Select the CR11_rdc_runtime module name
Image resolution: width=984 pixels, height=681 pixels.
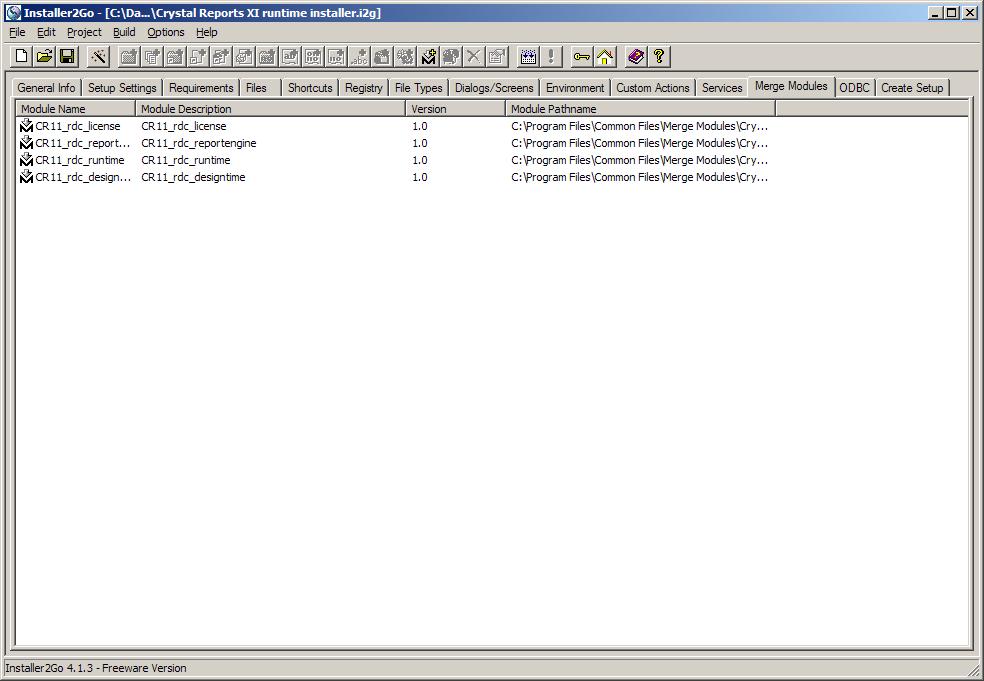(x=80, y=159)
